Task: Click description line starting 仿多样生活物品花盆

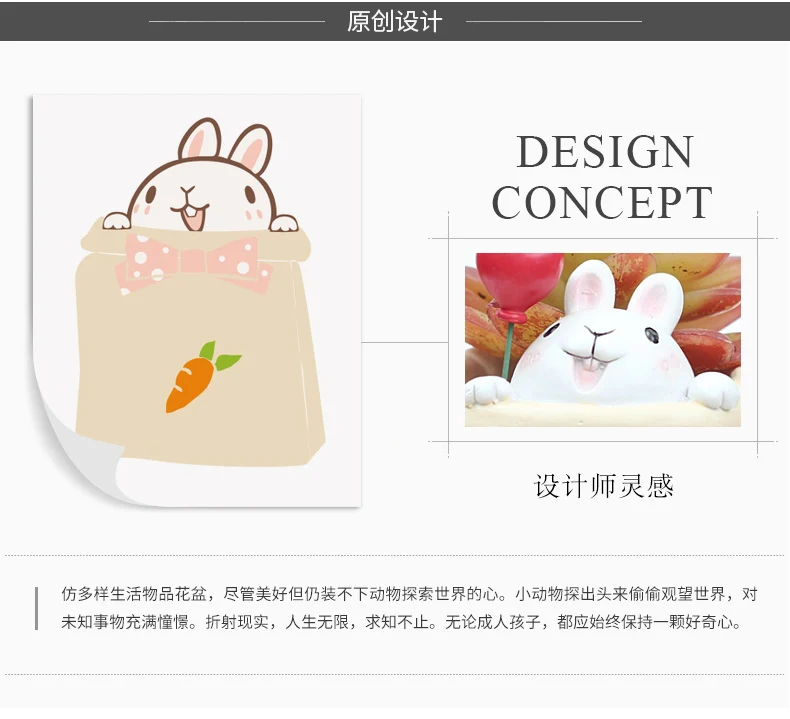Action: pyautogui.click(x=409, y=594)
